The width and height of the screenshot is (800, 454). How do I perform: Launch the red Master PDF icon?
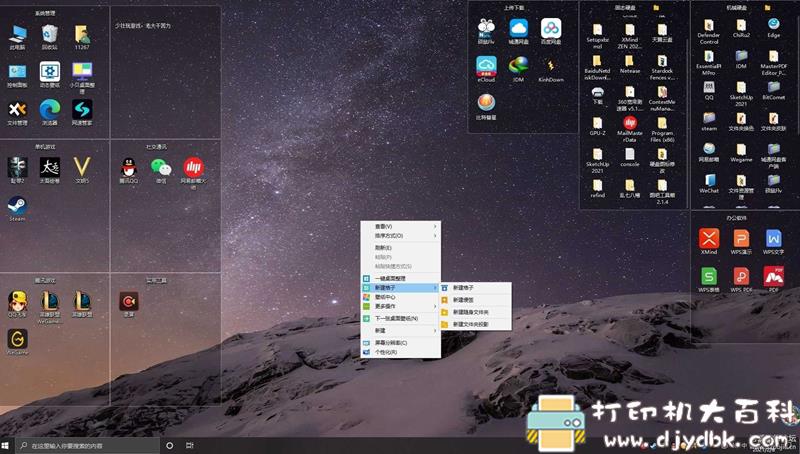pos(773,280)
